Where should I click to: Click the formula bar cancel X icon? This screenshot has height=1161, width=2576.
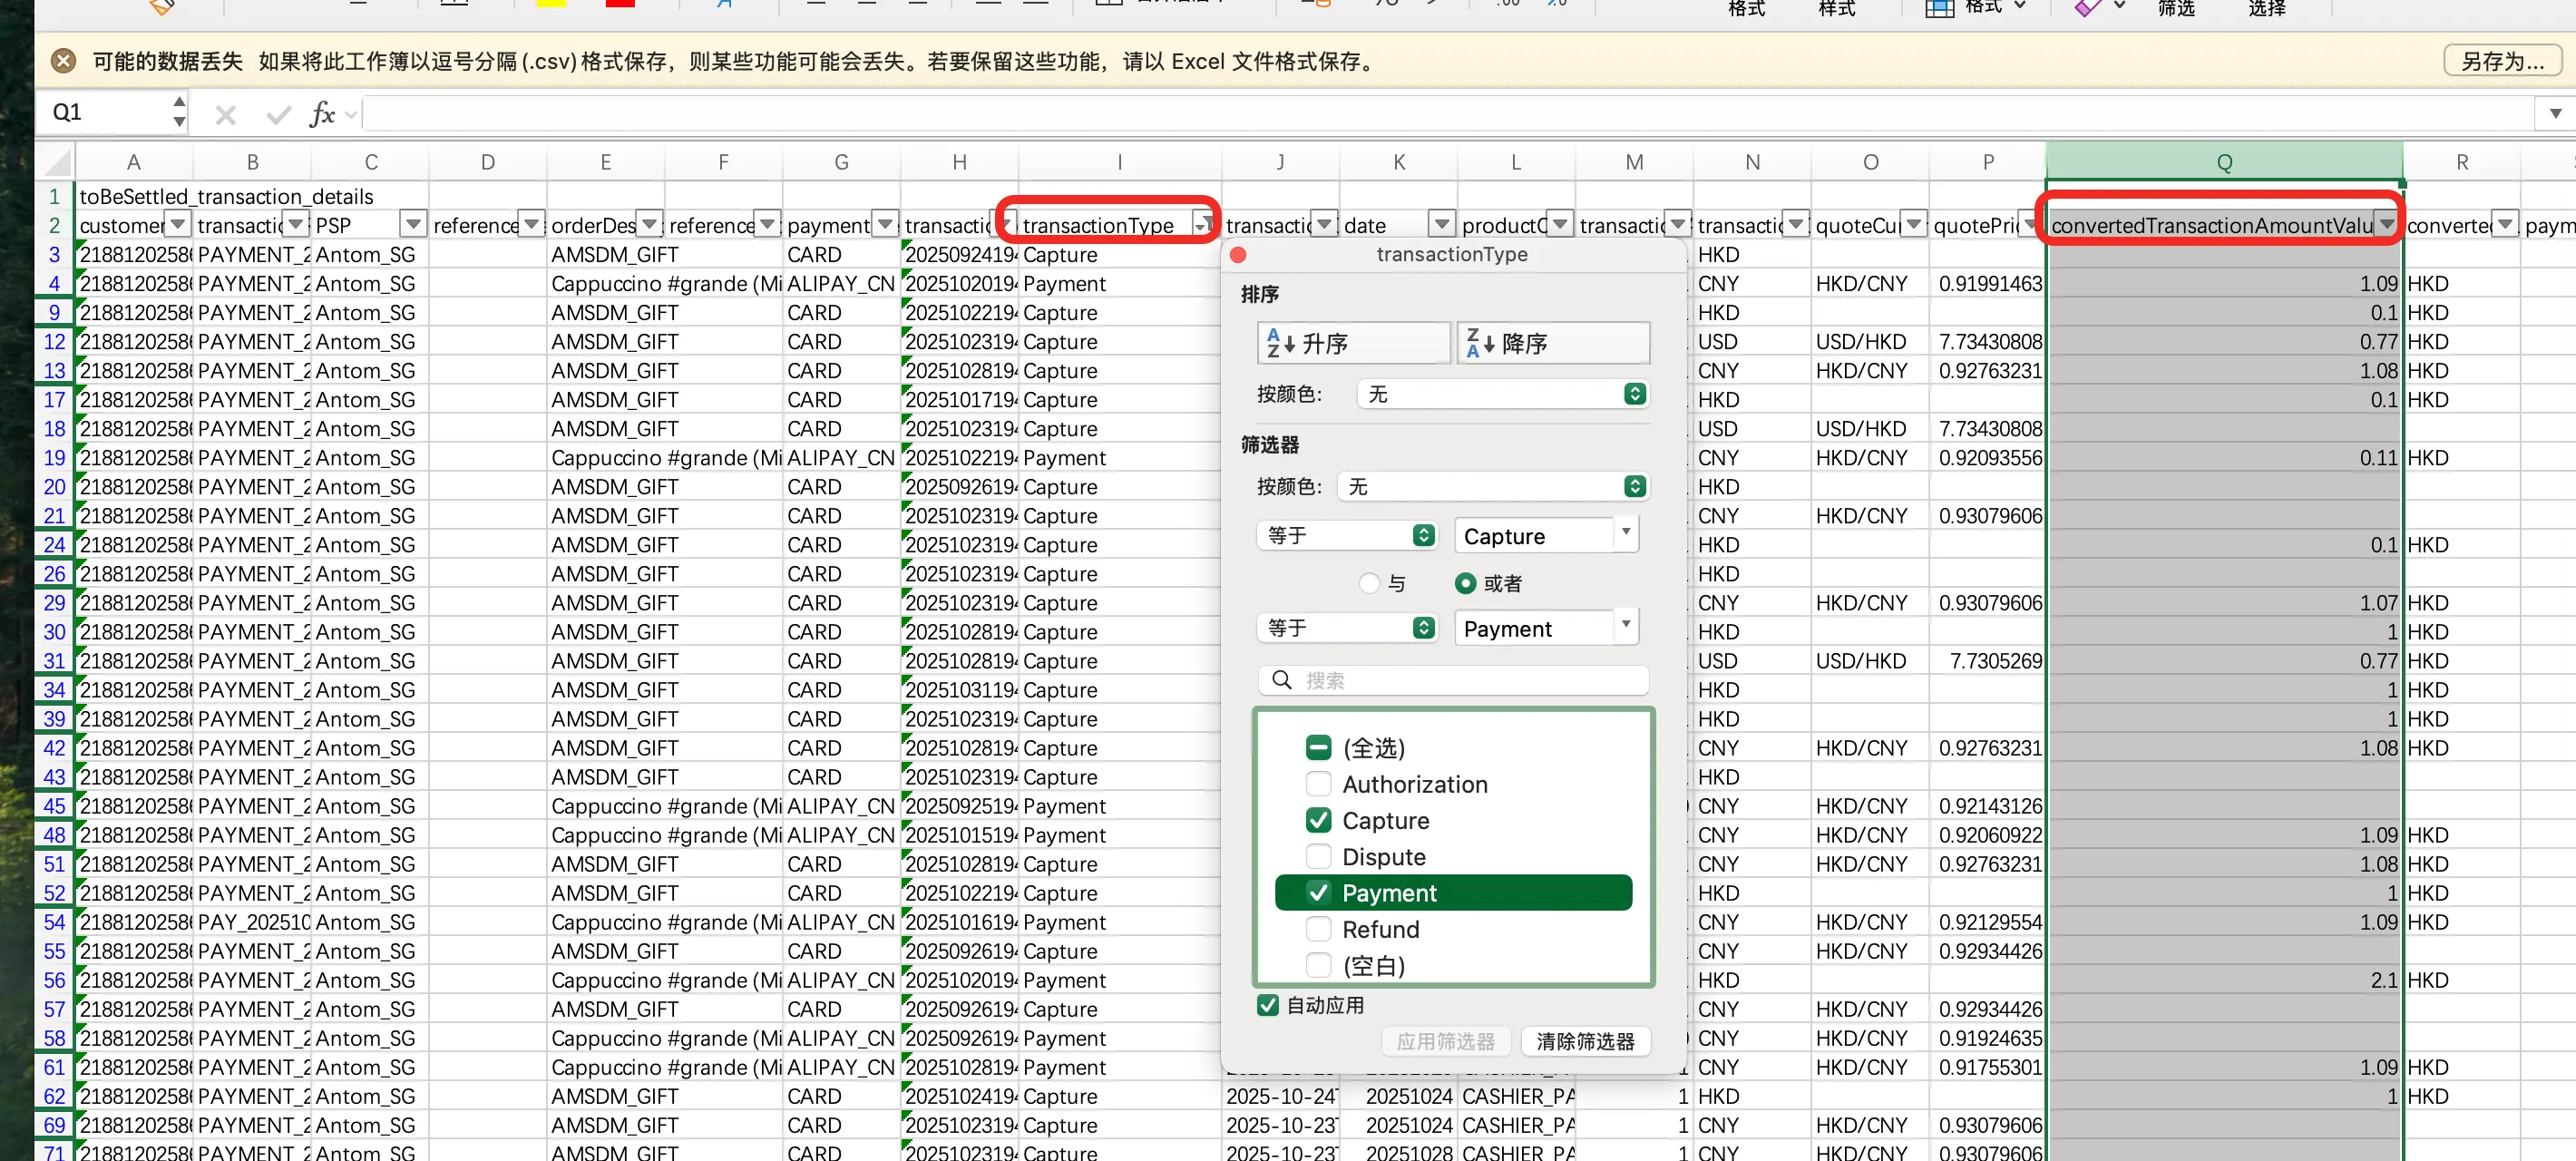click(x=225, y=115)
